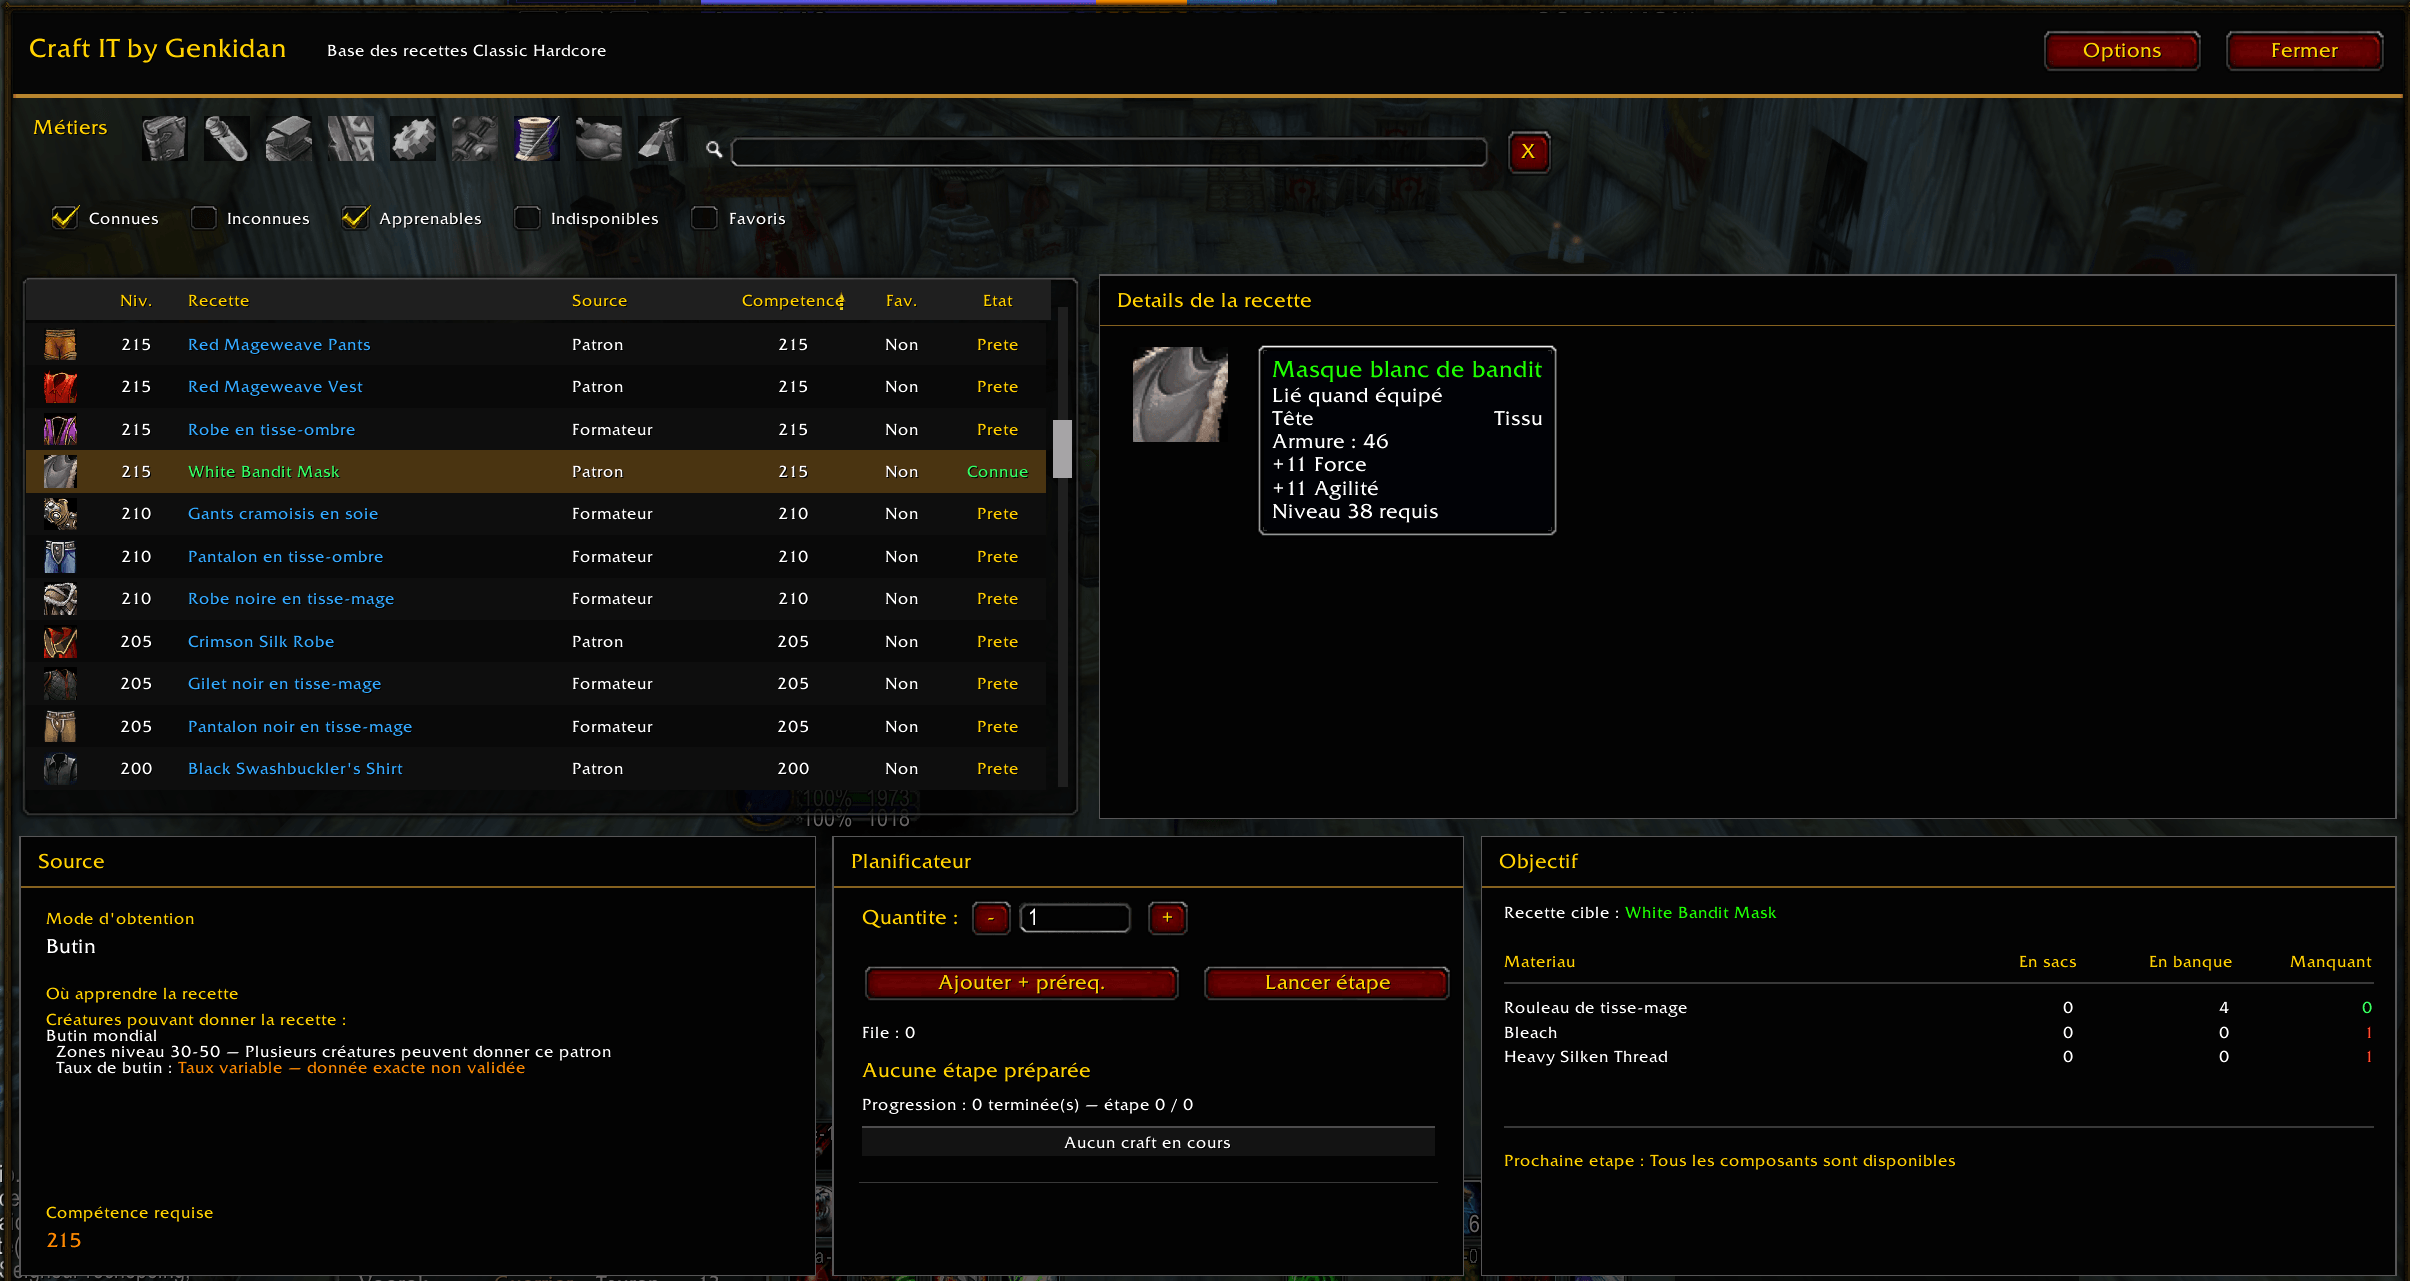
Task: Uncheck the Apprenables filter checkbox
Action: click(x=355, y=217)
